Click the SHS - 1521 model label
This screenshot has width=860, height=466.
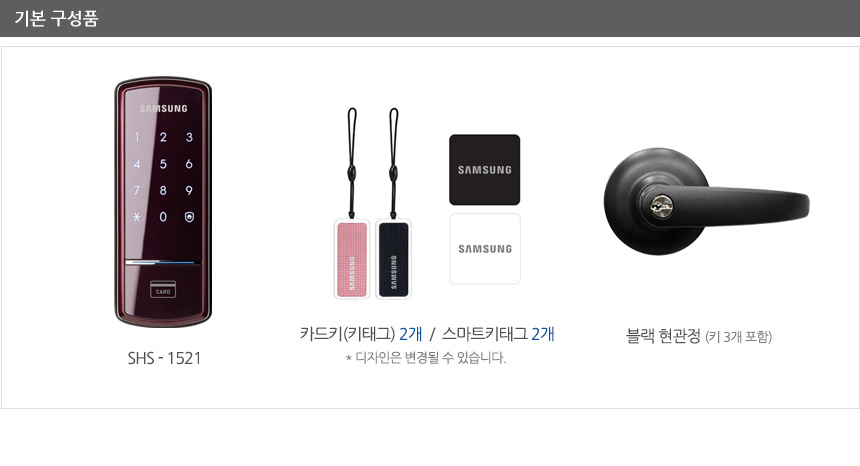pyautogui.click(x=164, y=358)
